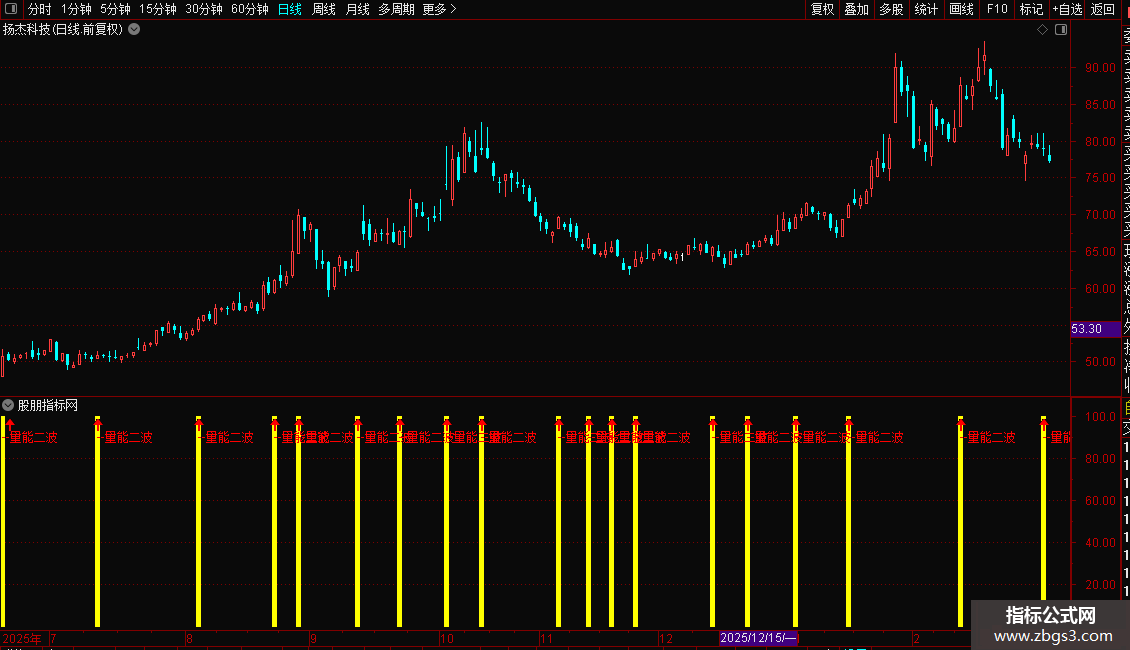
Task: Click the 扬杰科技(日线.前复权) title text
Action: pyautogui.click(x=63, y=30)
